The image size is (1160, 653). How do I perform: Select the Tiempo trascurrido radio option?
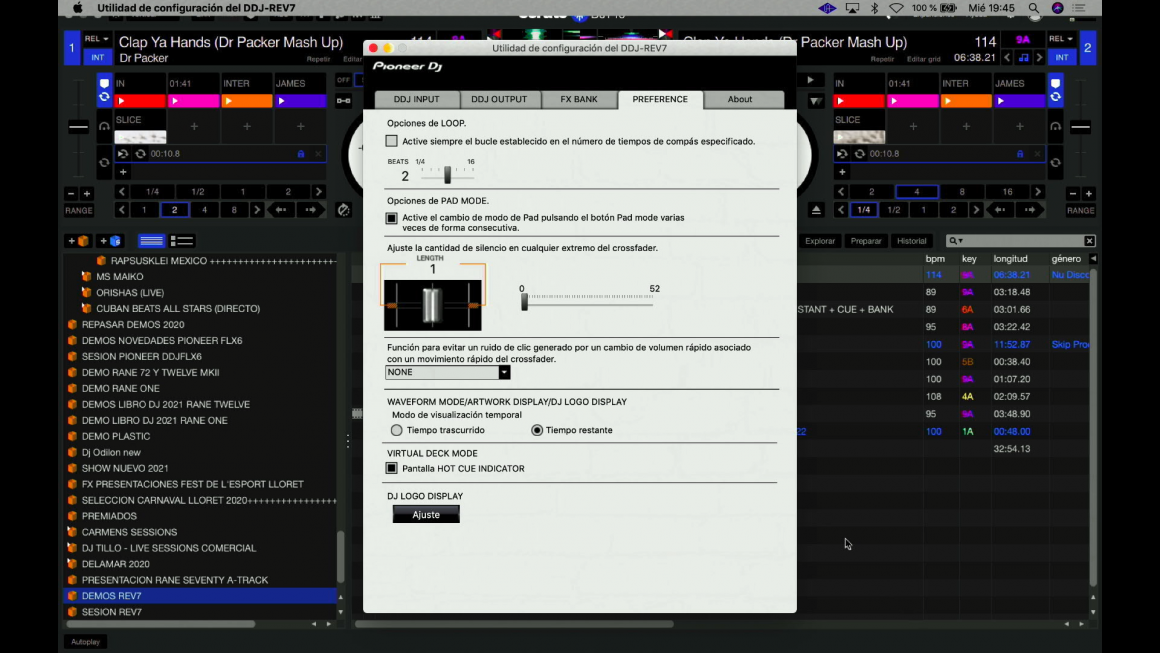397,430
